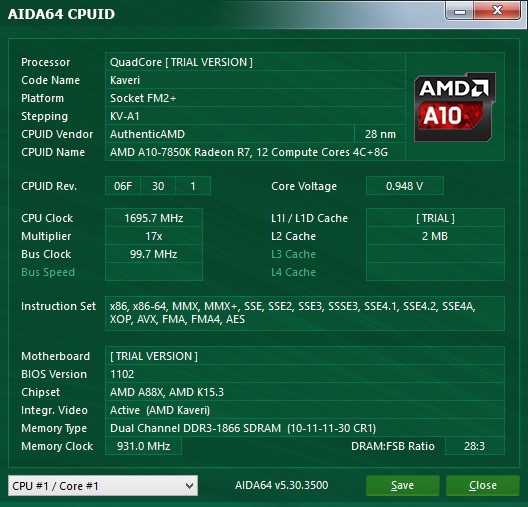Select the Core Voltage 0.948 V box
Image resolution: width=528 pixels, height=507 pixels.
pyautogui.click(x=405, y=186)
